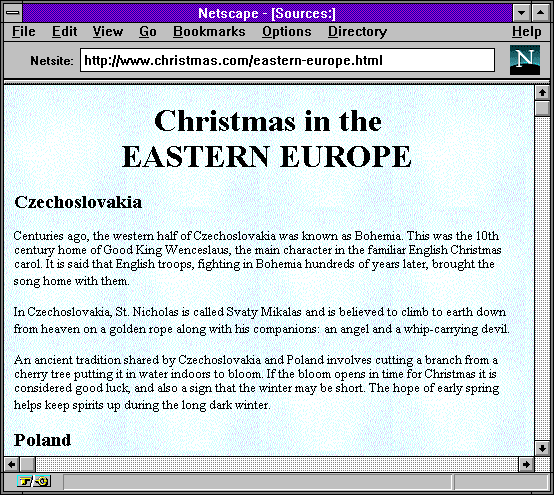This screenshot has width=554, height=495.
Task: Open the File menu
Action: [24, 32]
